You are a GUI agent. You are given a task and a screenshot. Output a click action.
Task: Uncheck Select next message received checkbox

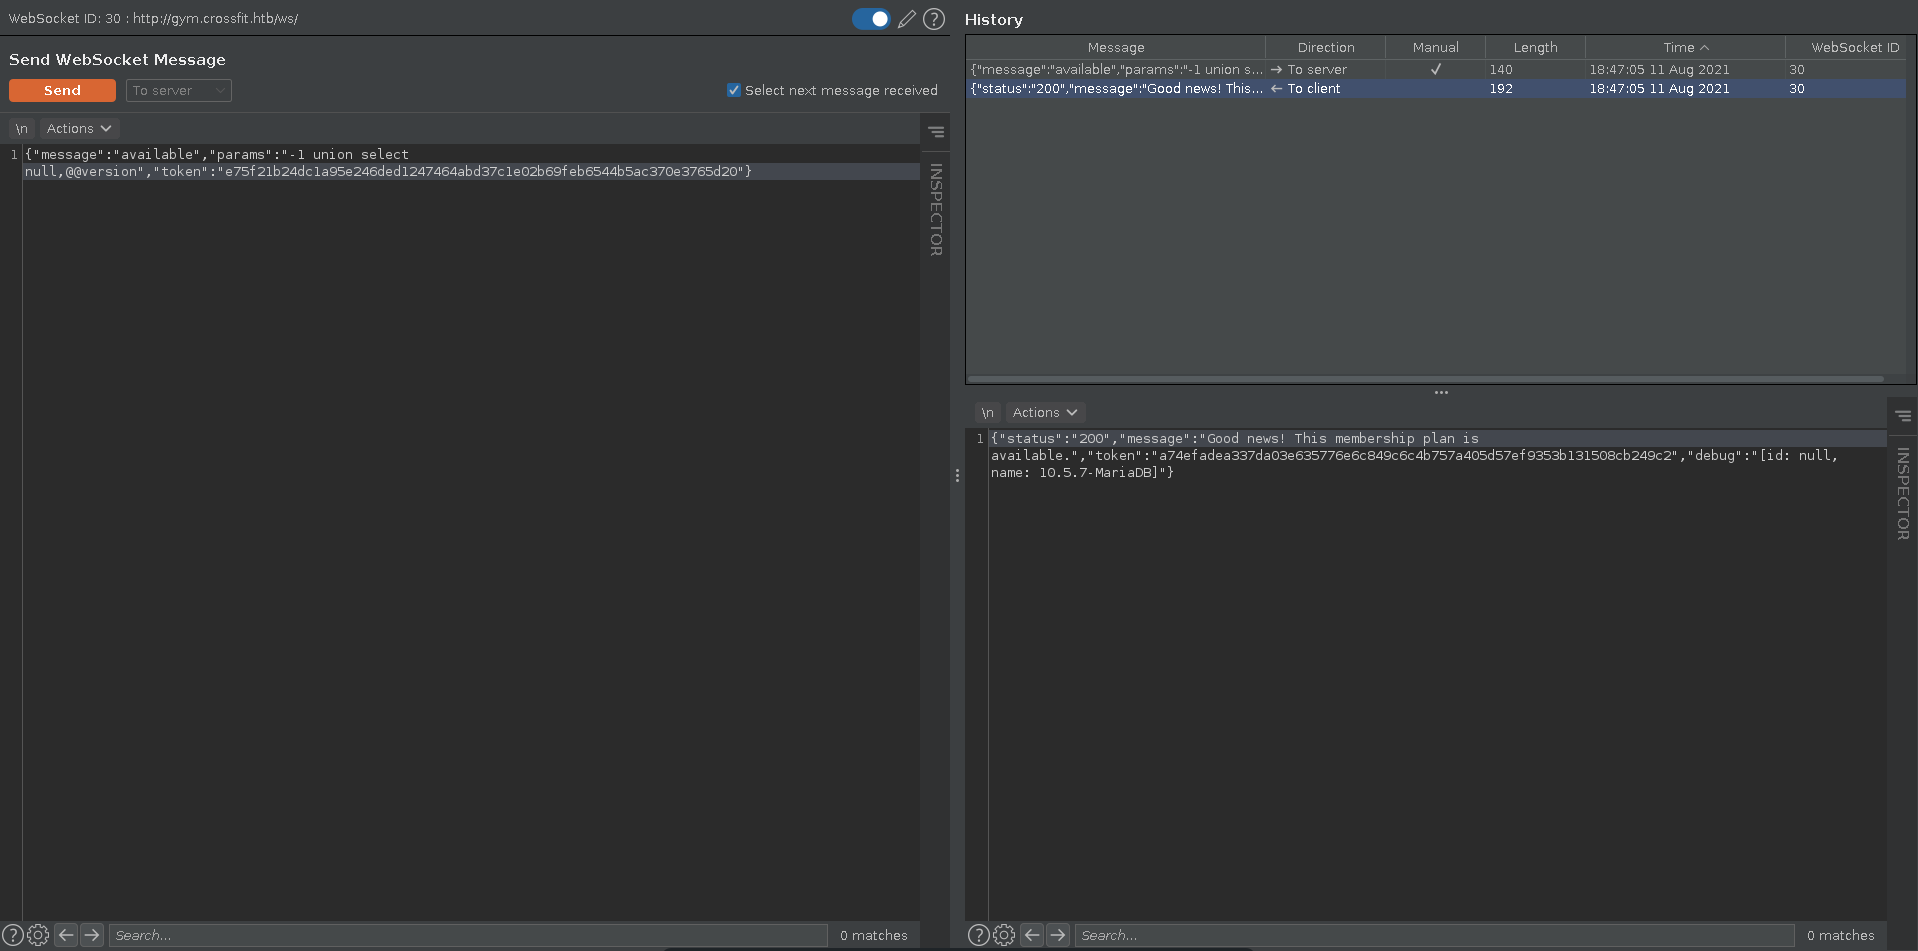coord(734,90)
